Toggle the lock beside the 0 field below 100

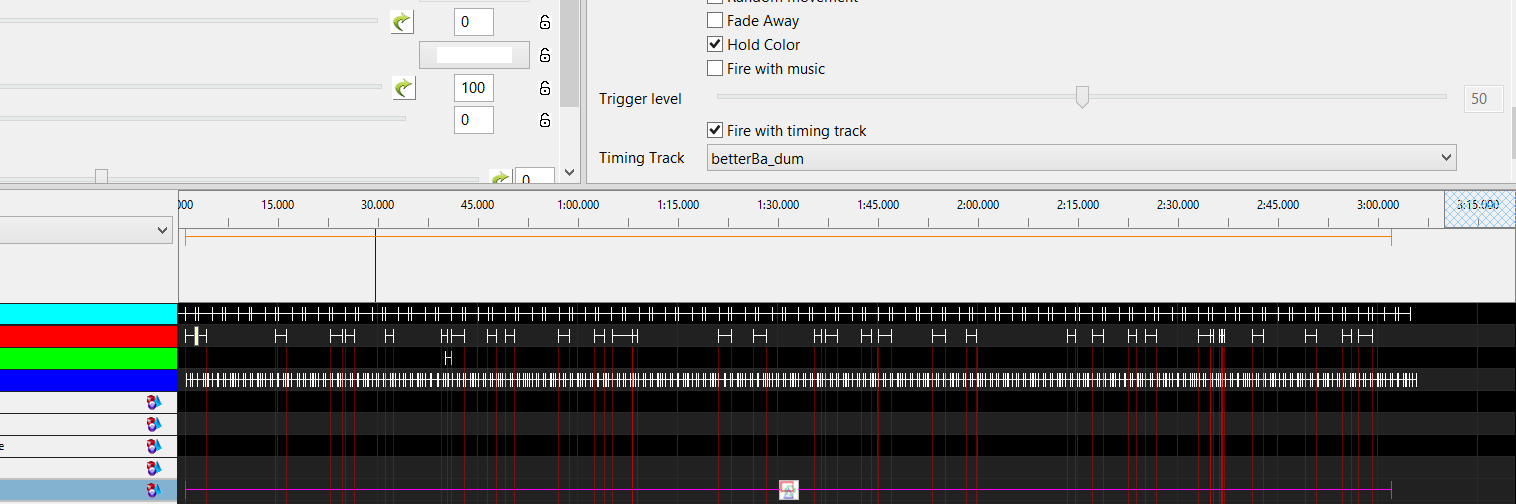pos(545,120)
